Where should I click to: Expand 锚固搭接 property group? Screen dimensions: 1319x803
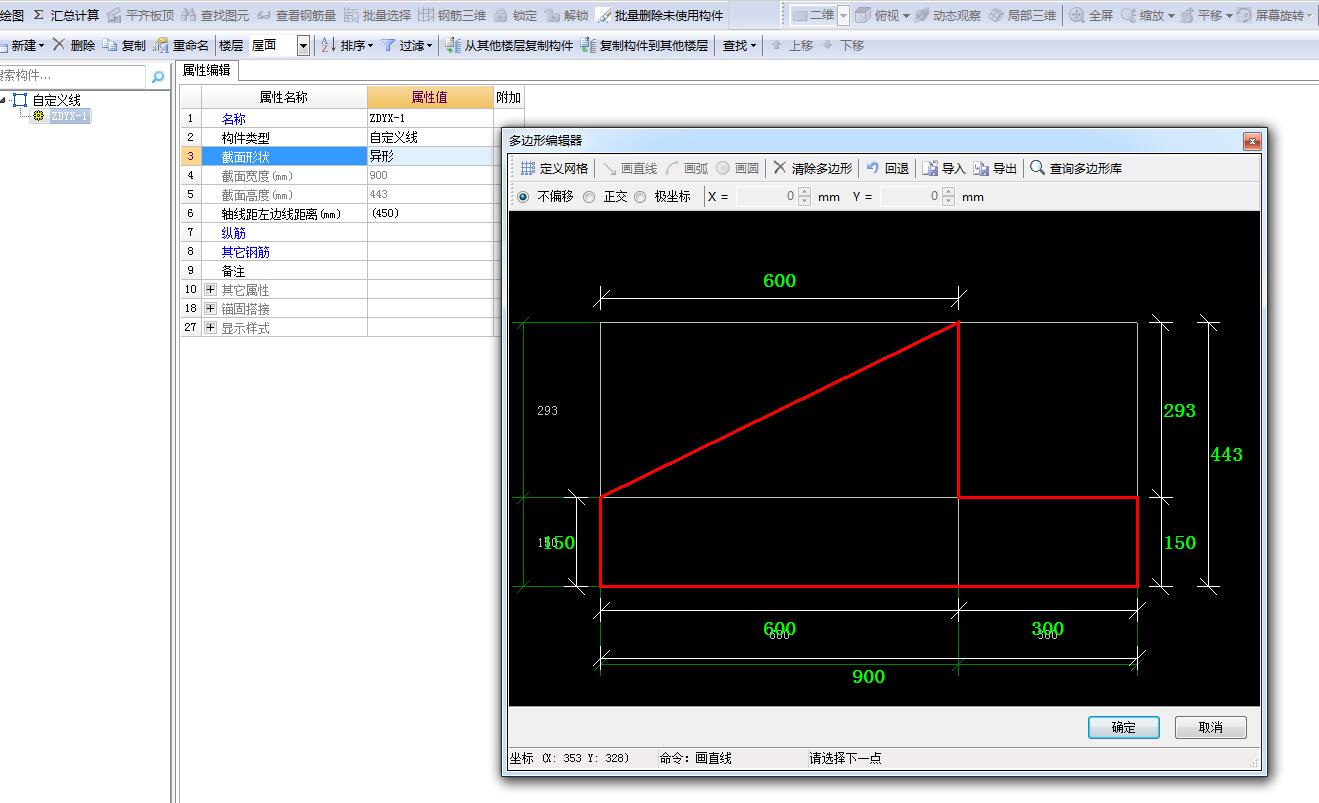(210, 308)
